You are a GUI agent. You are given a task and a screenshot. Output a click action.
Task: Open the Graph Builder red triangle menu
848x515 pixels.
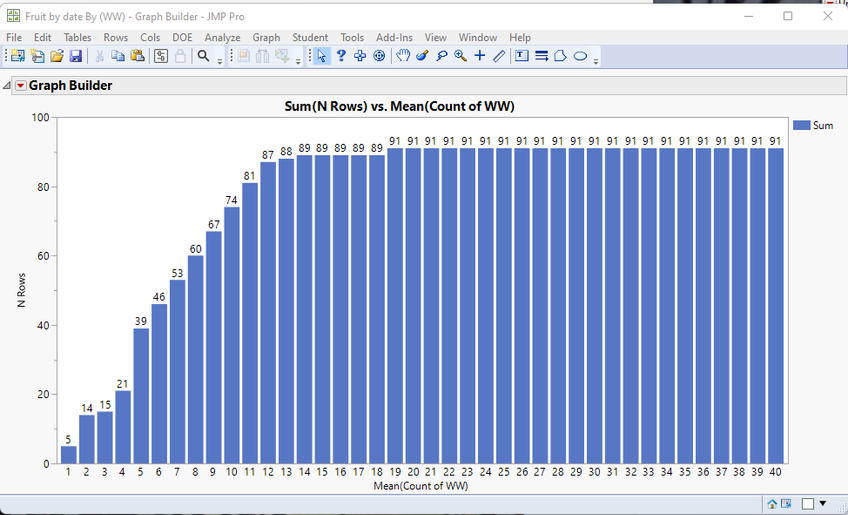(21, 86)
